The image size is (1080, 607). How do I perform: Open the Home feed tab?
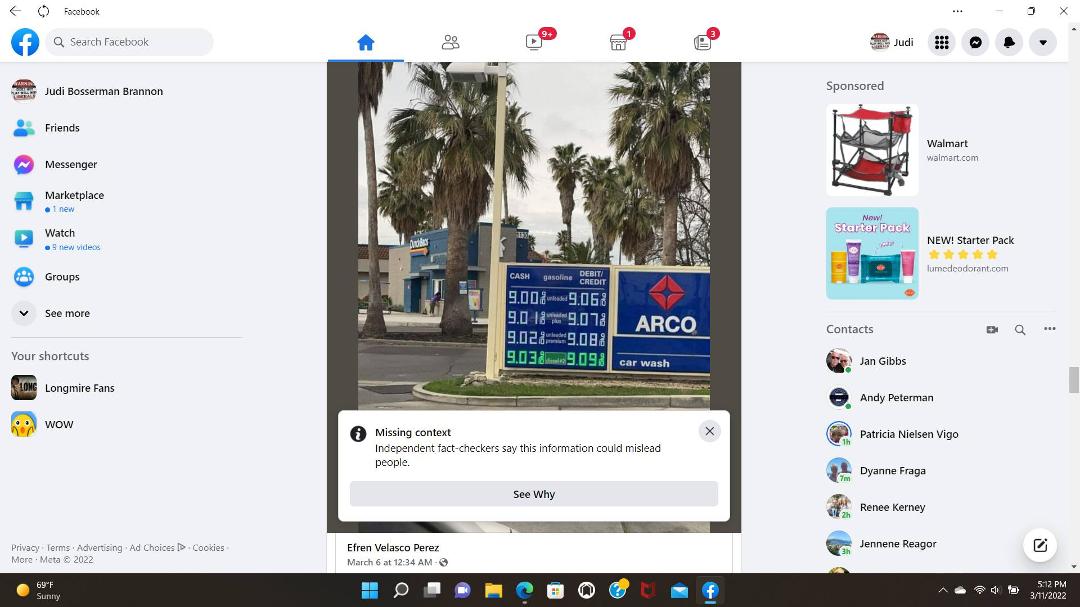coord(365,43)
